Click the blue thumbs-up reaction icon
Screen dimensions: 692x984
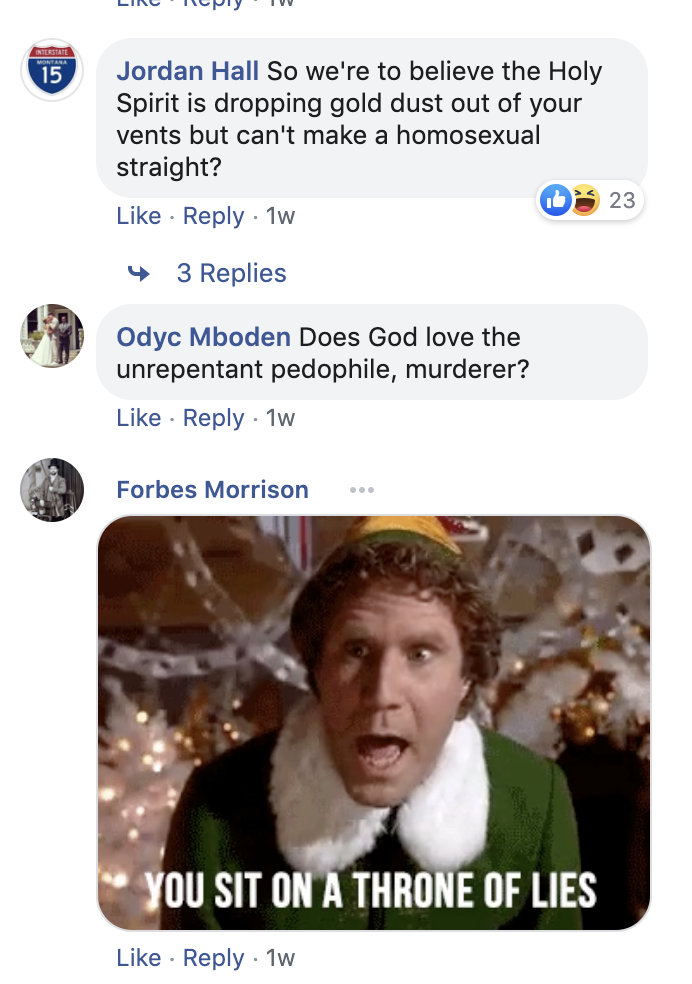click(x=556, y=200)
